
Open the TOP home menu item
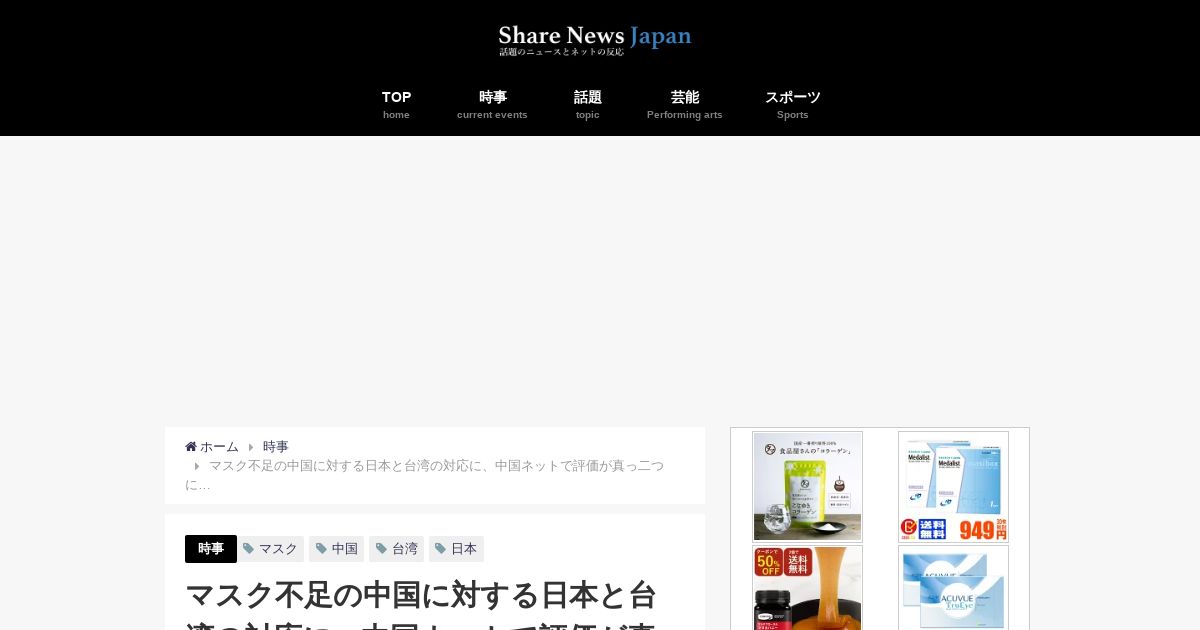pos(396,105)
